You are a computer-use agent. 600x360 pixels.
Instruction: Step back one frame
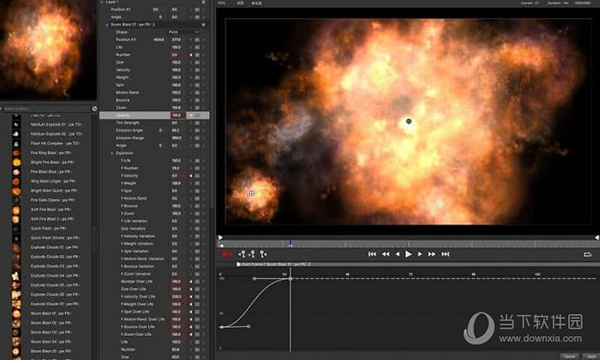click(398, 254)
